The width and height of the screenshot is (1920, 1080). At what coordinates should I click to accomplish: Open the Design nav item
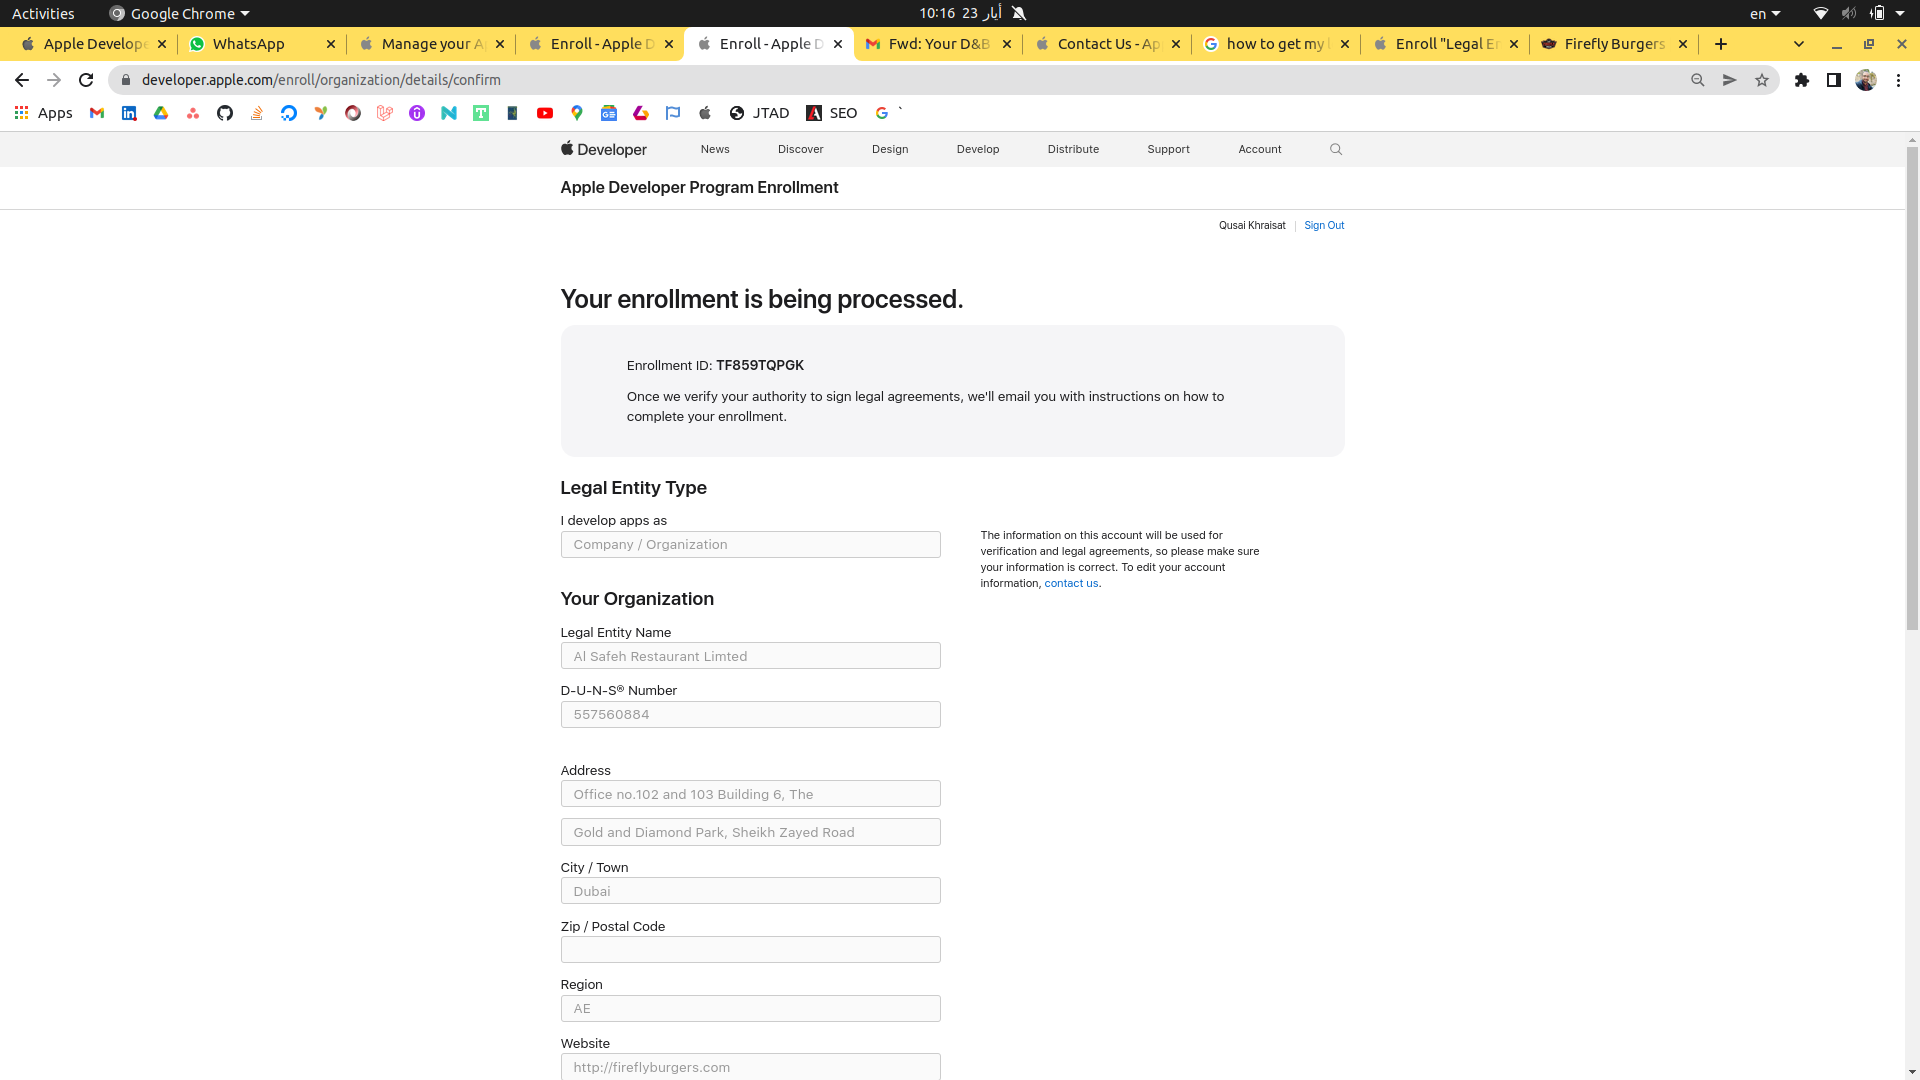(890, 149)
